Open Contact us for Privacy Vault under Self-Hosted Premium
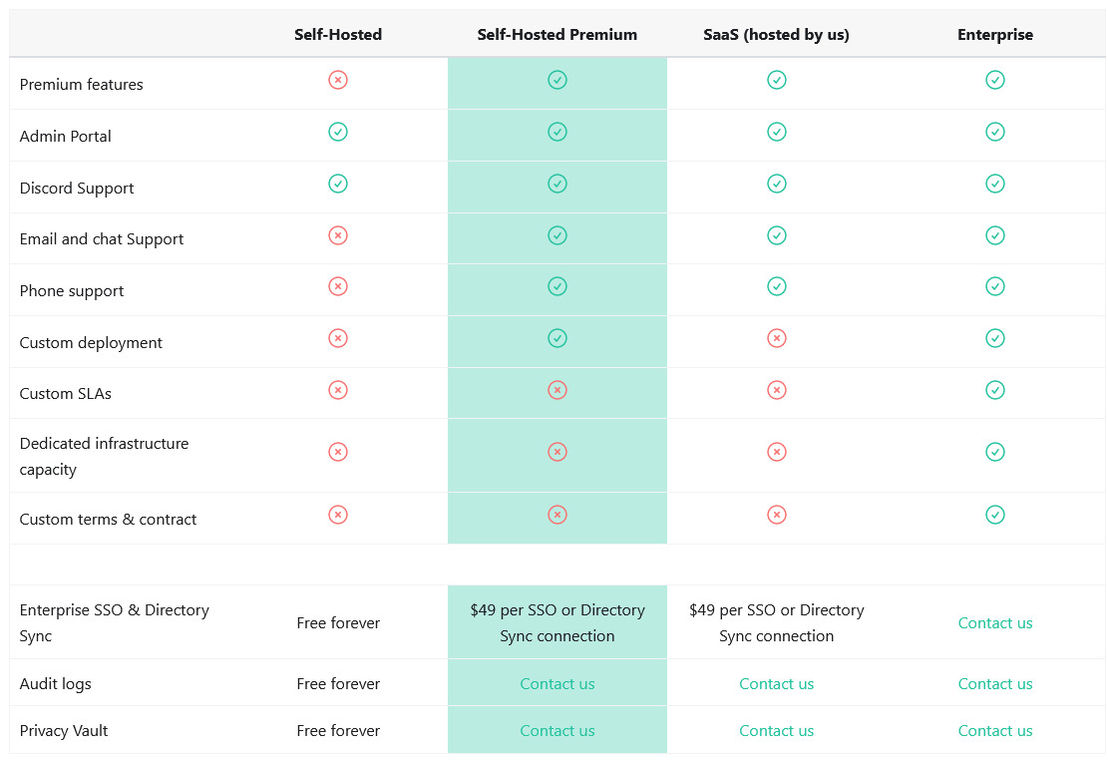This screenshot has width=1108, height=765. click(557, 730)
